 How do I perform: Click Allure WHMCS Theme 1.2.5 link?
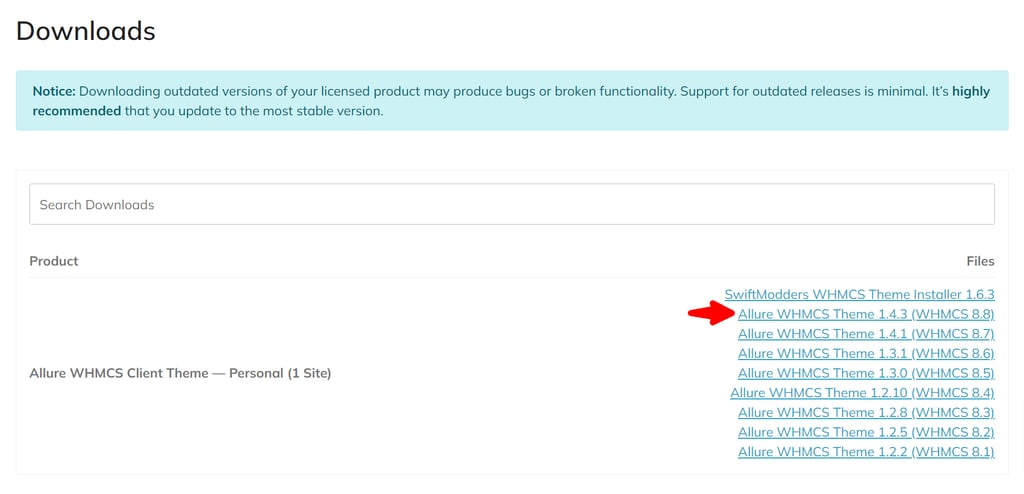[866, 432]
